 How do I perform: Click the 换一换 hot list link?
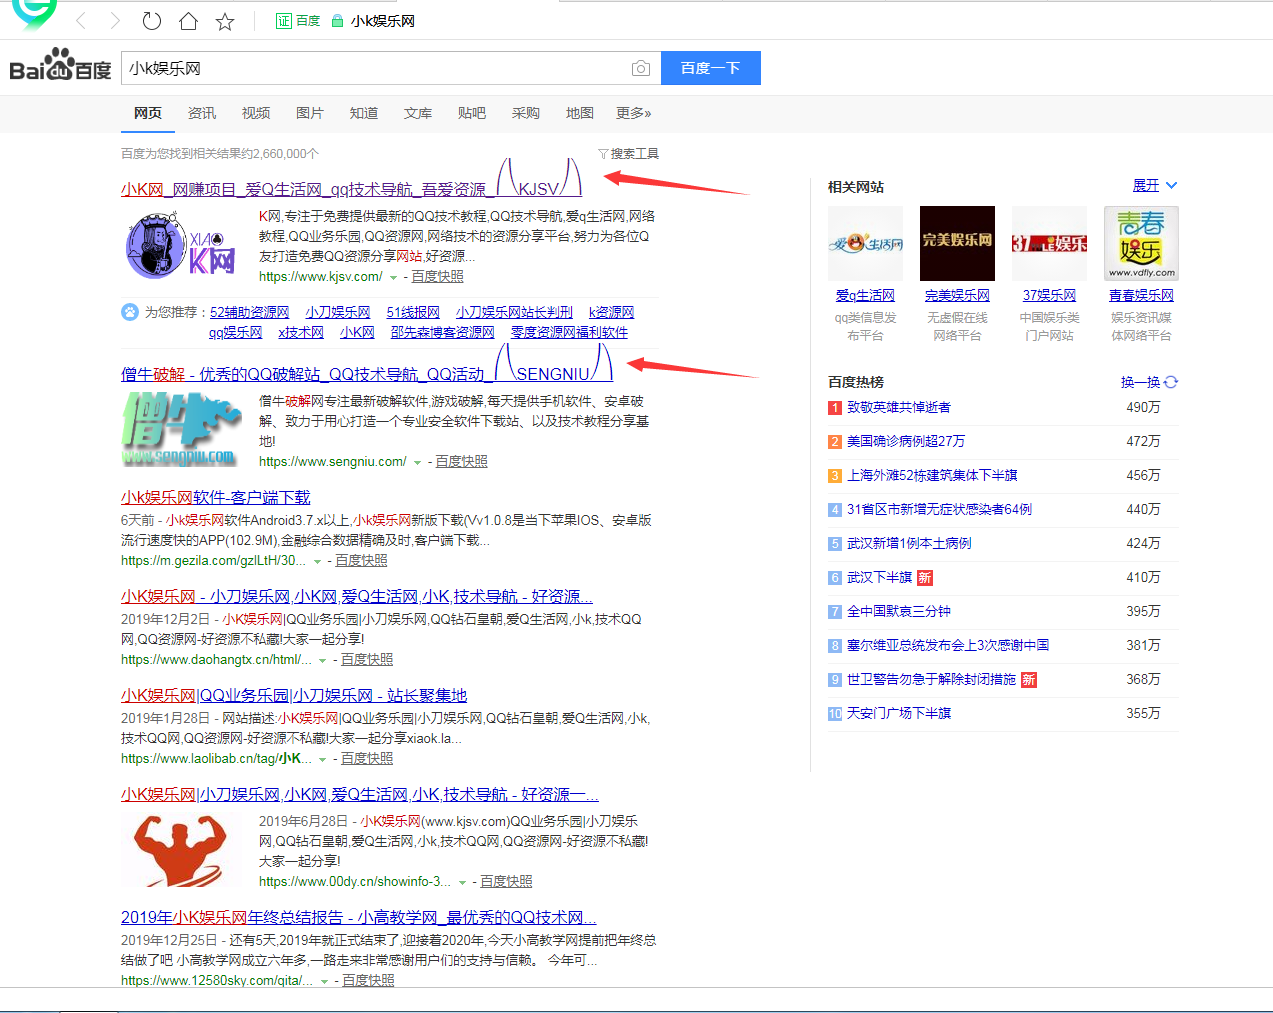(x=1140, y=382)
